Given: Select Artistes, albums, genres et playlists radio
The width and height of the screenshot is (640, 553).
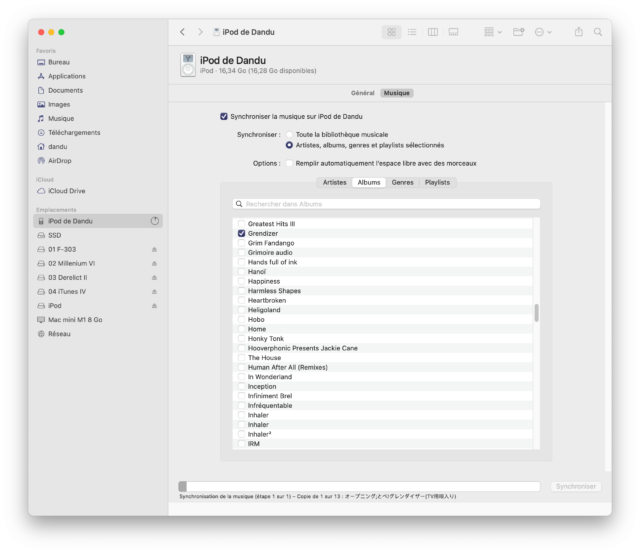Looking at the screenshot, I should 289,145.
